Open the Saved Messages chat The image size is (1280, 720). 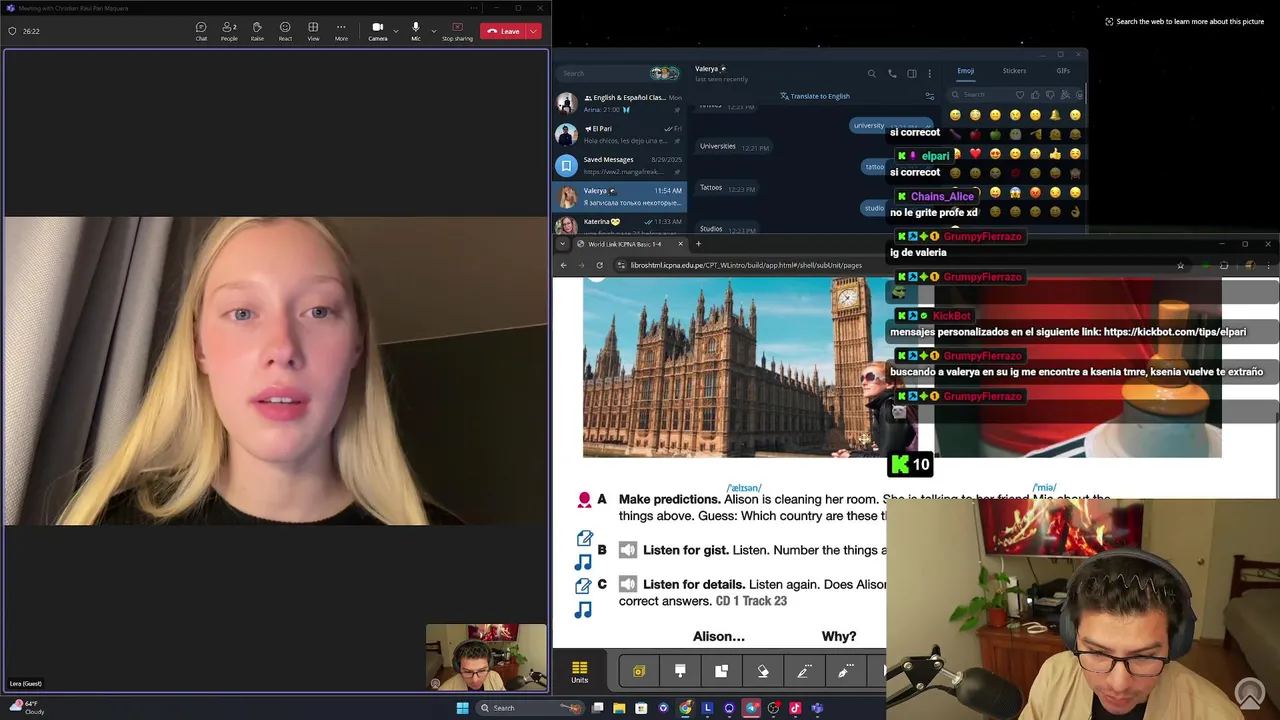pyautogui.click(x=620, y=165)
